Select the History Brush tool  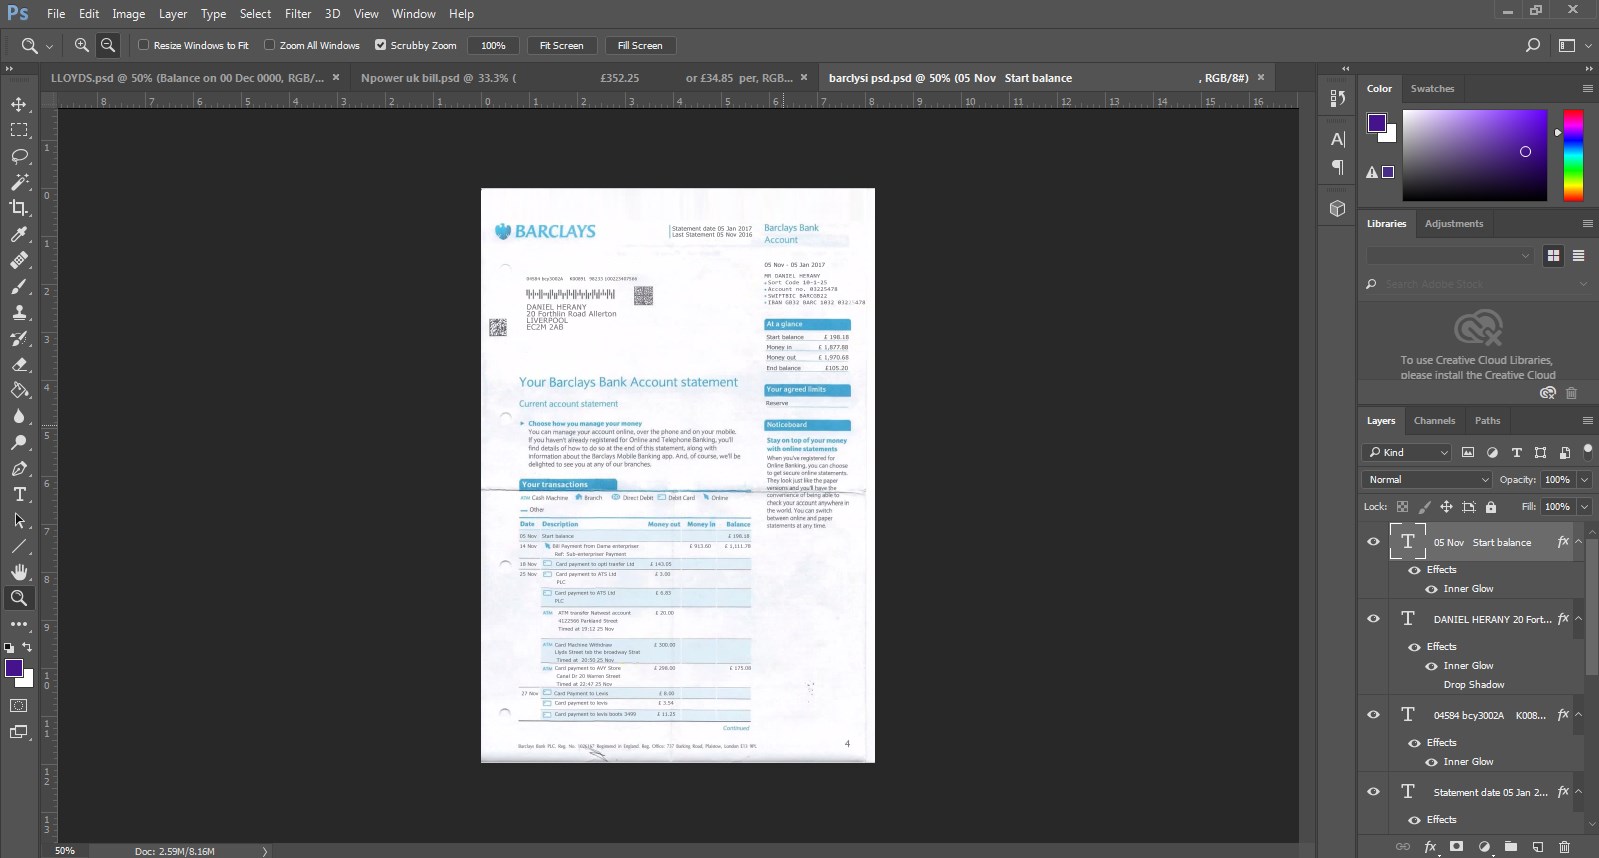coord(19,338)
